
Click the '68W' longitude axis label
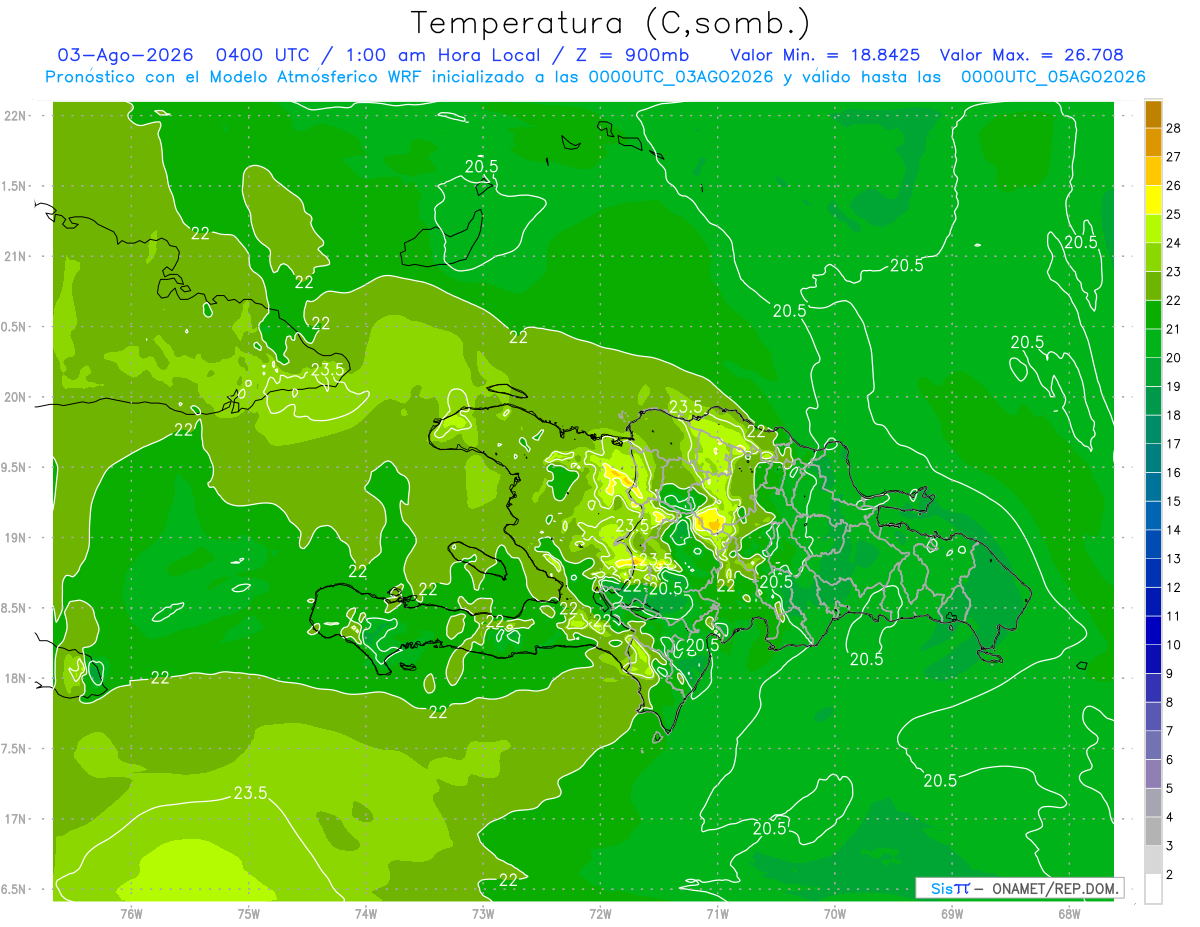[1069, 912]
